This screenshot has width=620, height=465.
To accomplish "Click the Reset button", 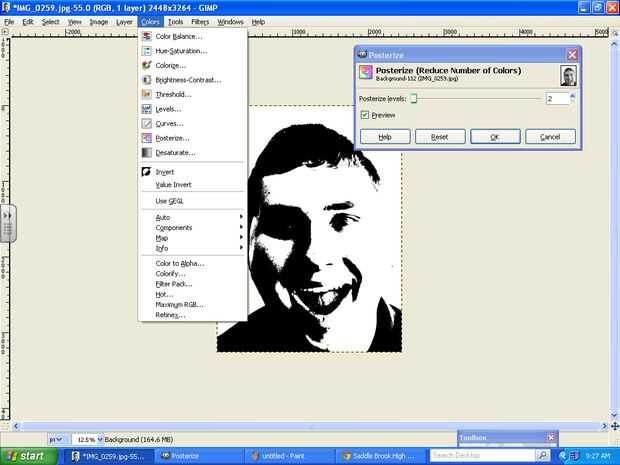I will tap(440, 136).
